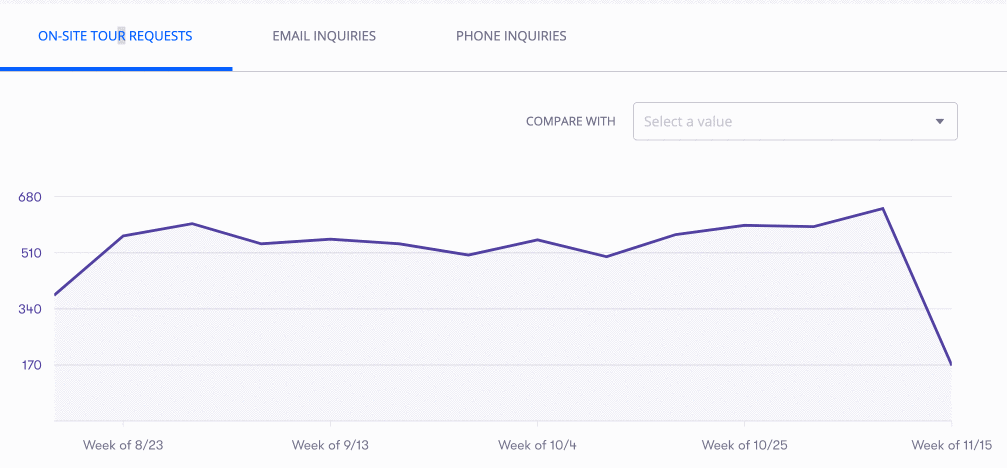Click the data point above Week of 9/13
1007x468 pixels.
[x=330, y=239]
